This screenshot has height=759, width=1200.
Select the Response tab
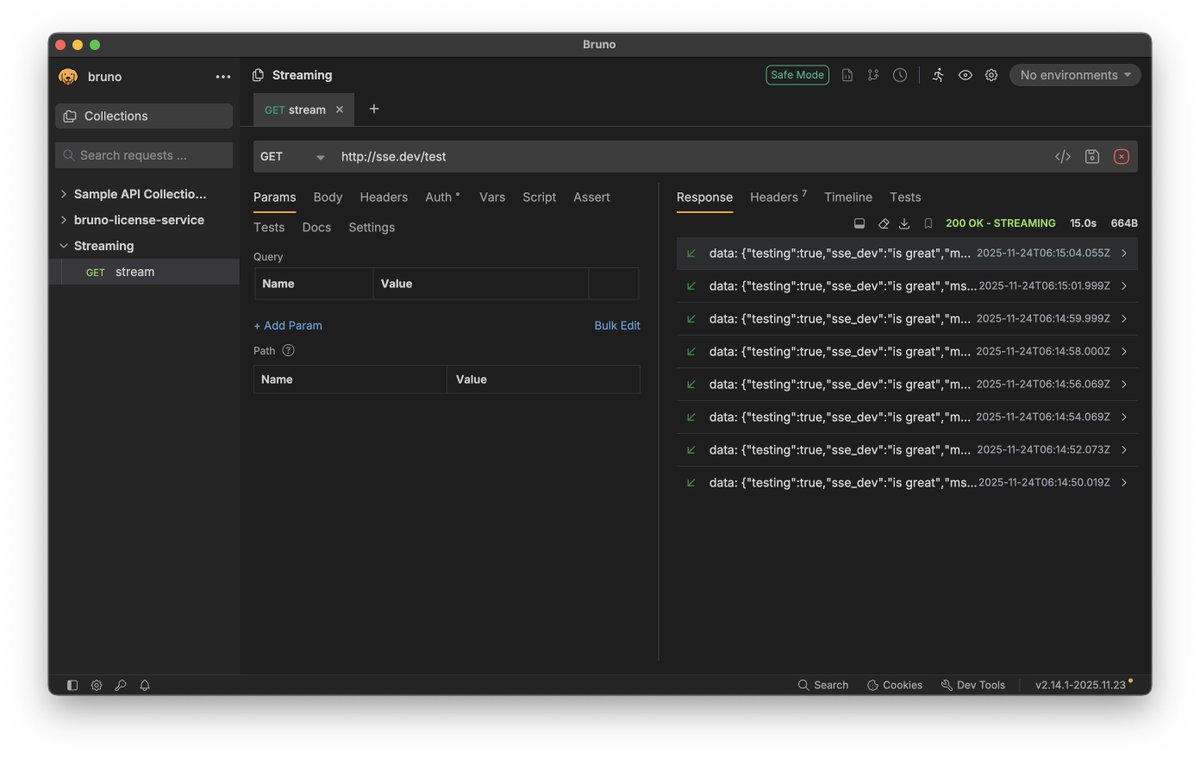click(705, 197)
